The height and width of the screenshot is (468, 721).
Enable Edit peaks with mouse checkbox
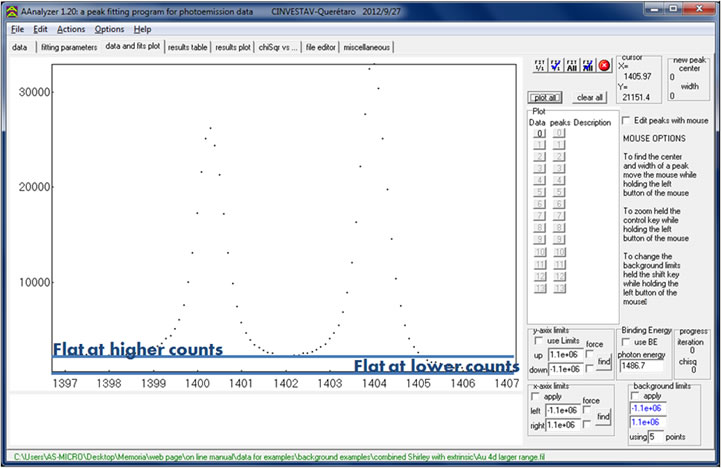click(x=627, y=120)
